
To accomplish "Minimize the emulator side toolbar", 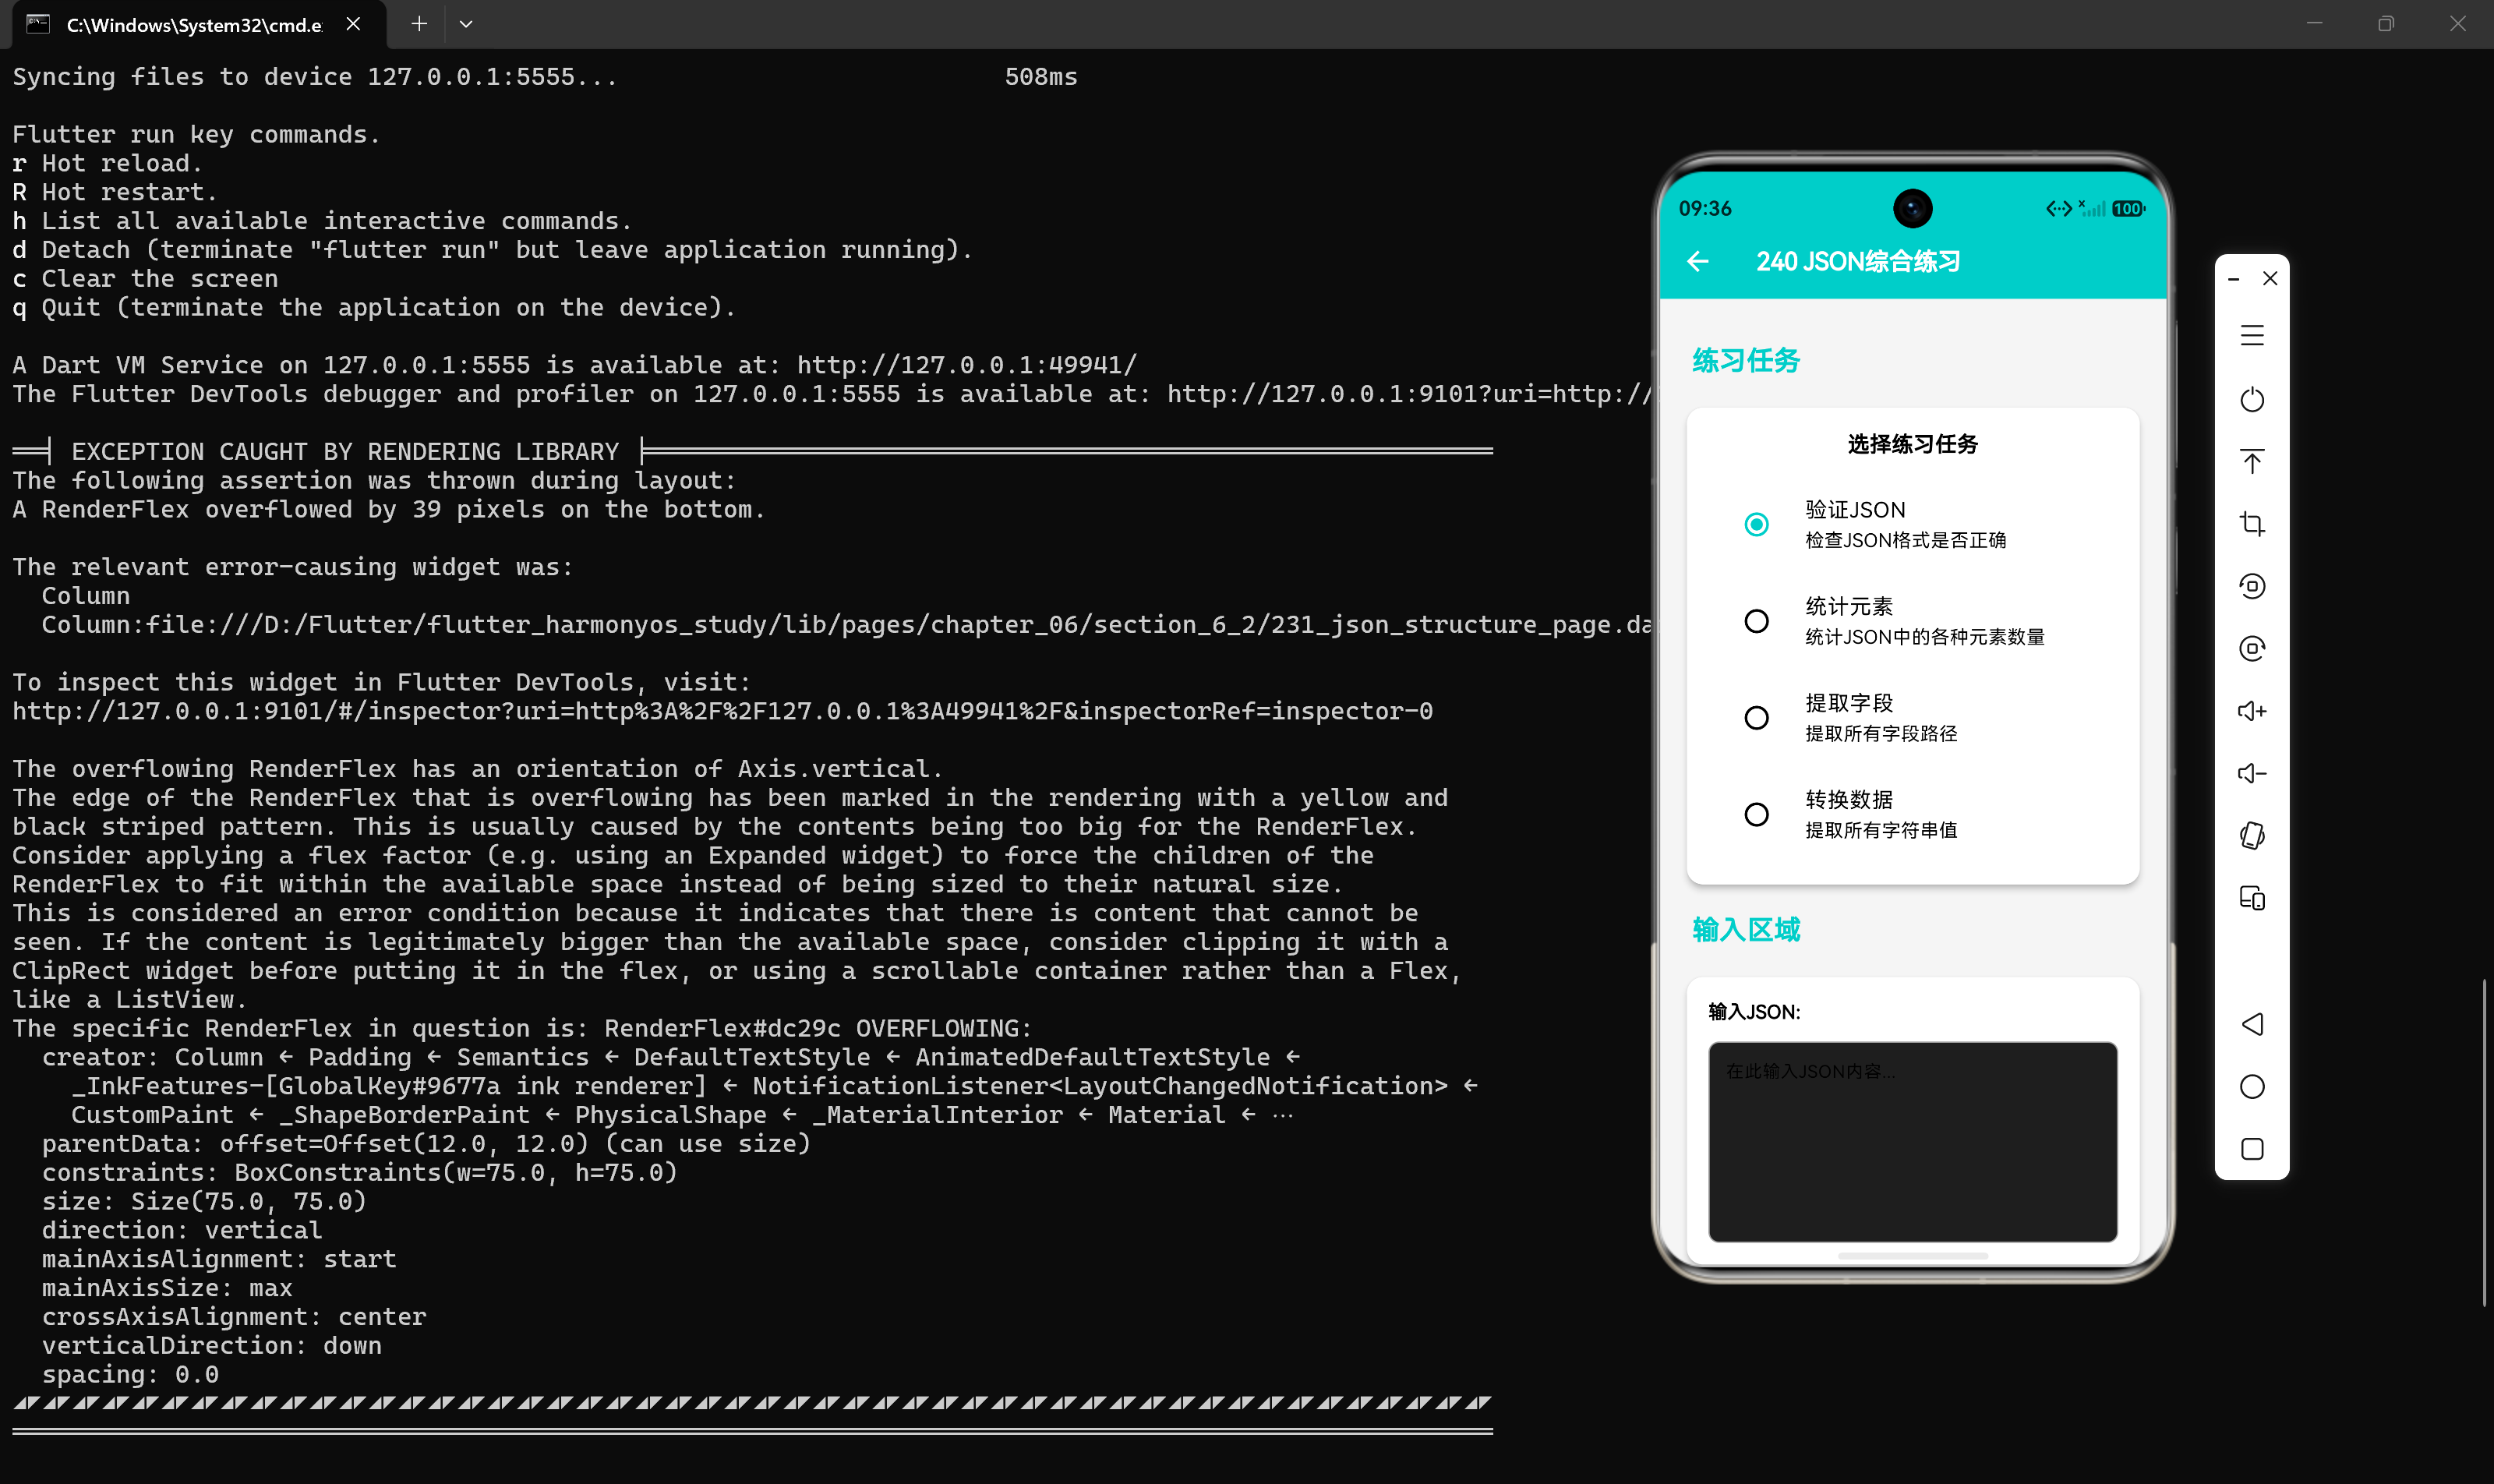I will click(x=2233, y=279).
